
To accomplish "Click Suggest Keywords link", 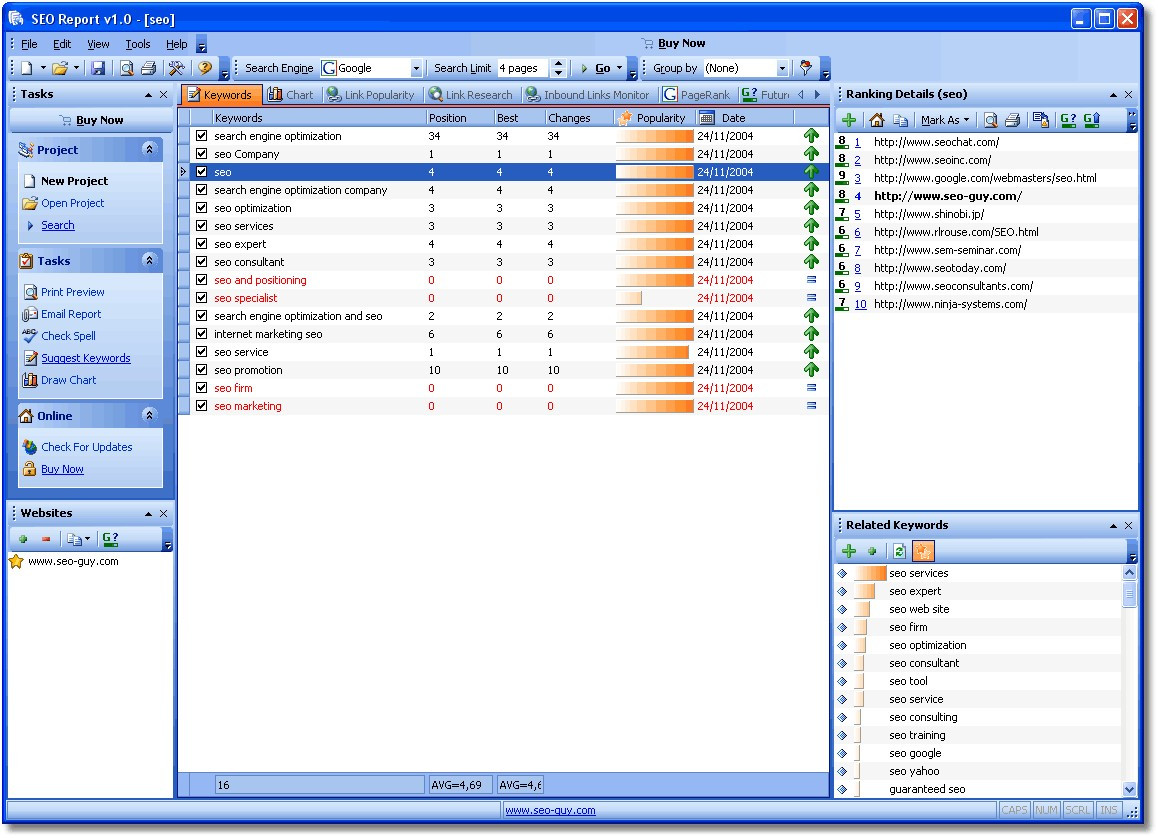I will pos(86,358).
